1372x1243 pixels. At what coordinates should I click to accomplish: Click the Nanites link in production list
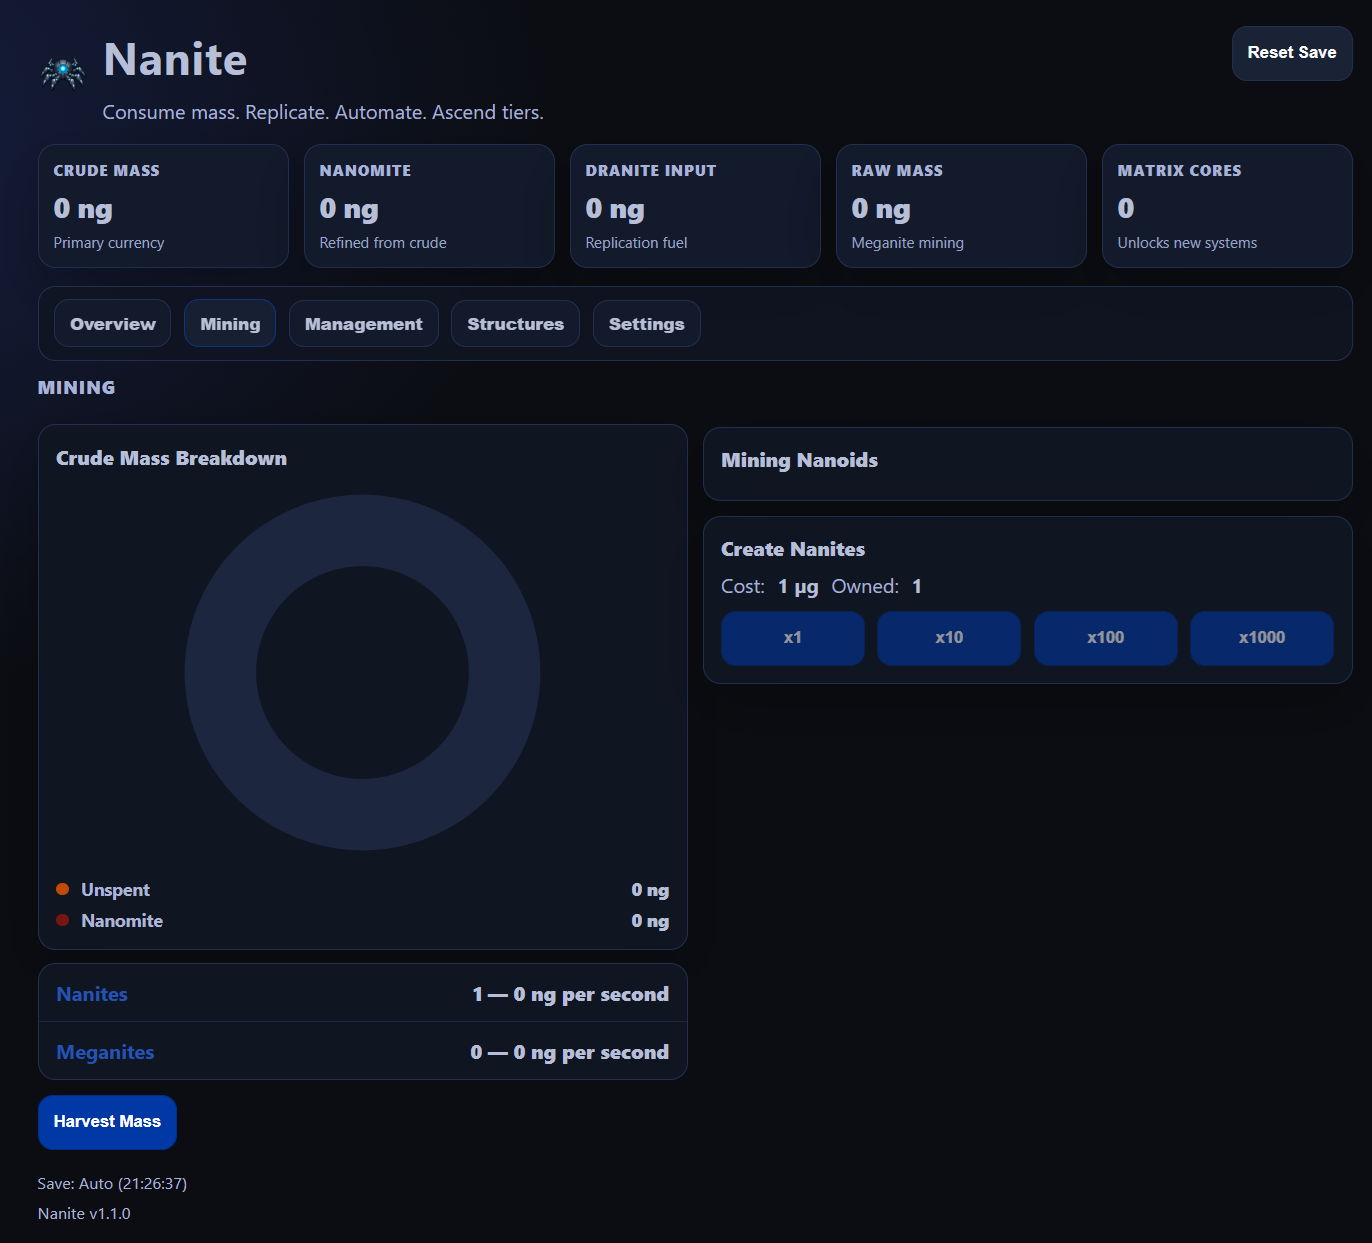point(92,994)
